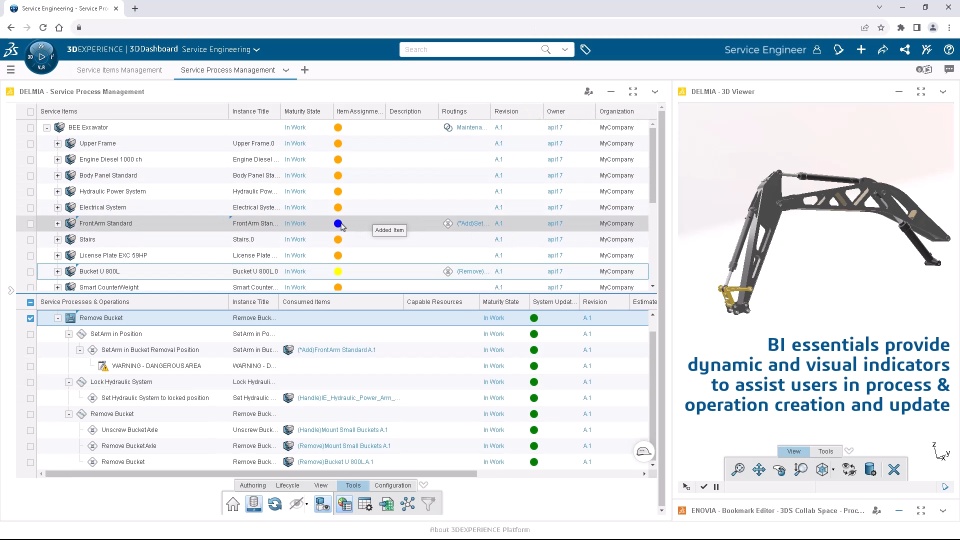Expand the FrontArm Standard node
This screenshot has height=540, width=960.
click(x=58, y=223)
